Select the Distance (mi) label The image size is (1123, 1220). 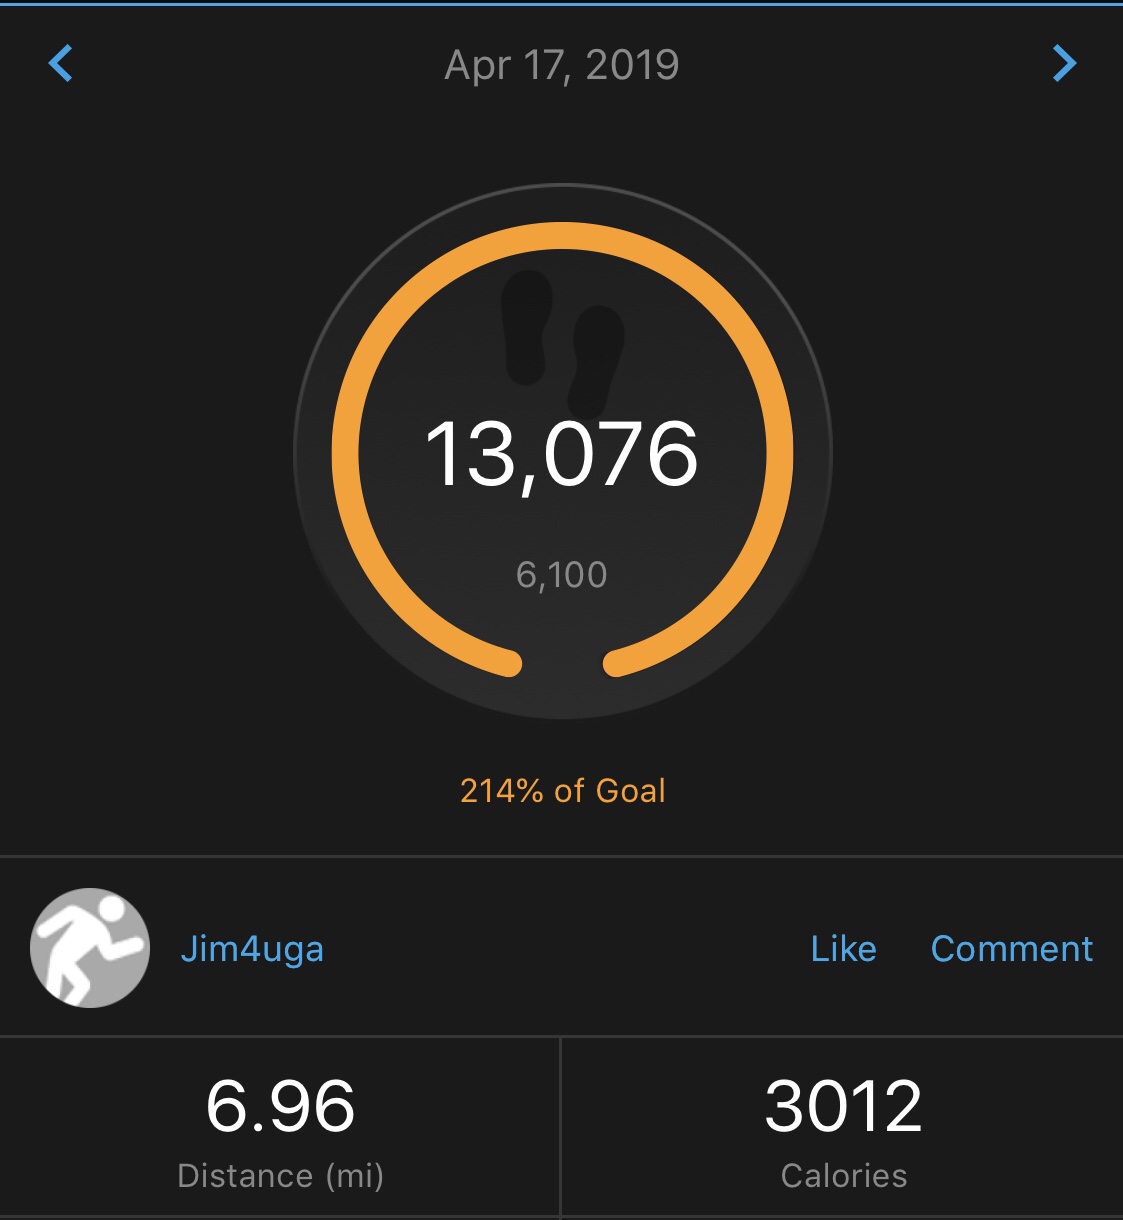point(280,1176)
